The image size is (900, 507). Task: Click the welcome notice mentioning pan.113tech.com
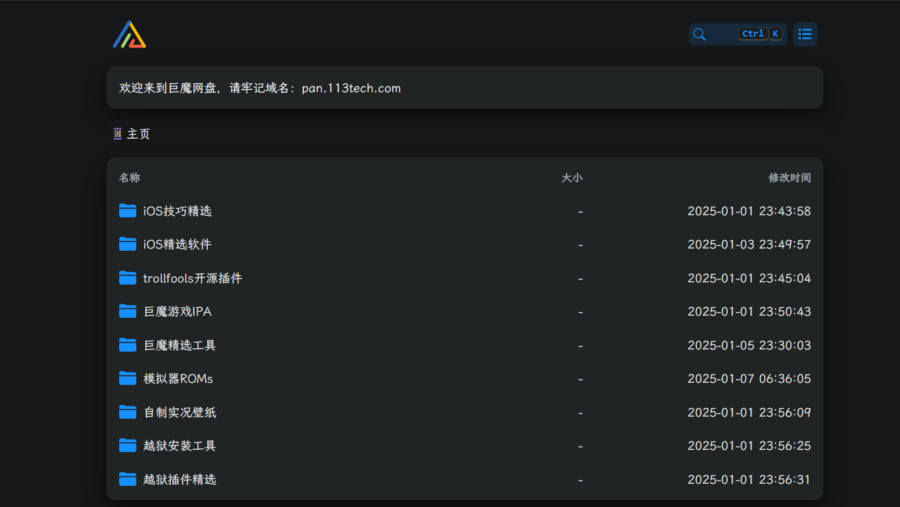[464, 88]
